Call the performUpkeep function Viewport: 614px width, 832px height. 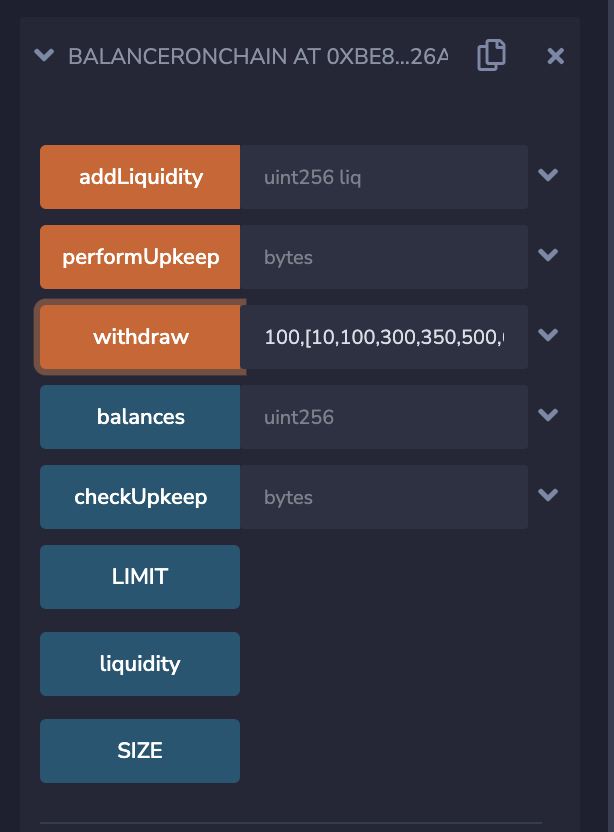[139, 256]
